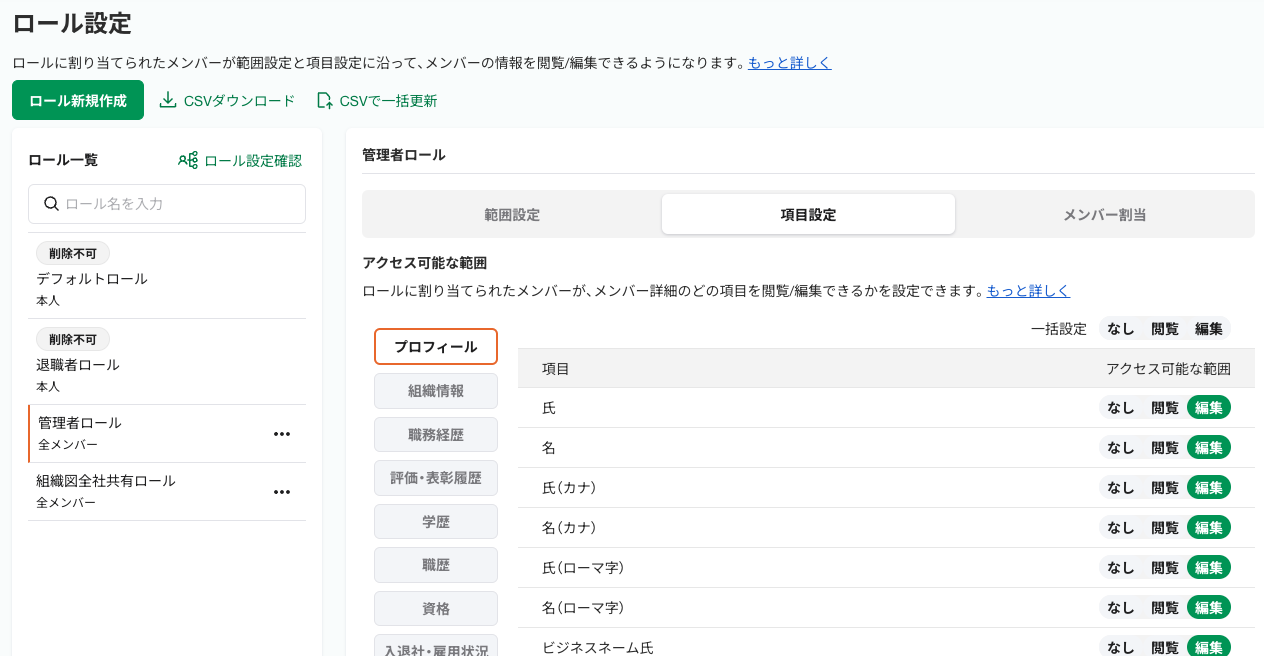Set 氏 row access to なし
1264x656 pixels.
[1121, 407]
